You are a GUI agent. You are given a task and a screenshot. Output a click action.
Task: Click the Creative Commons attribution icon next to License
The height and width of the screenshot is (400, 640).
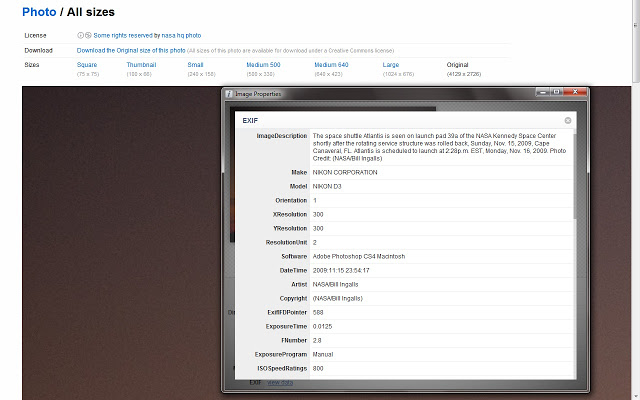(x=80, y=36)
